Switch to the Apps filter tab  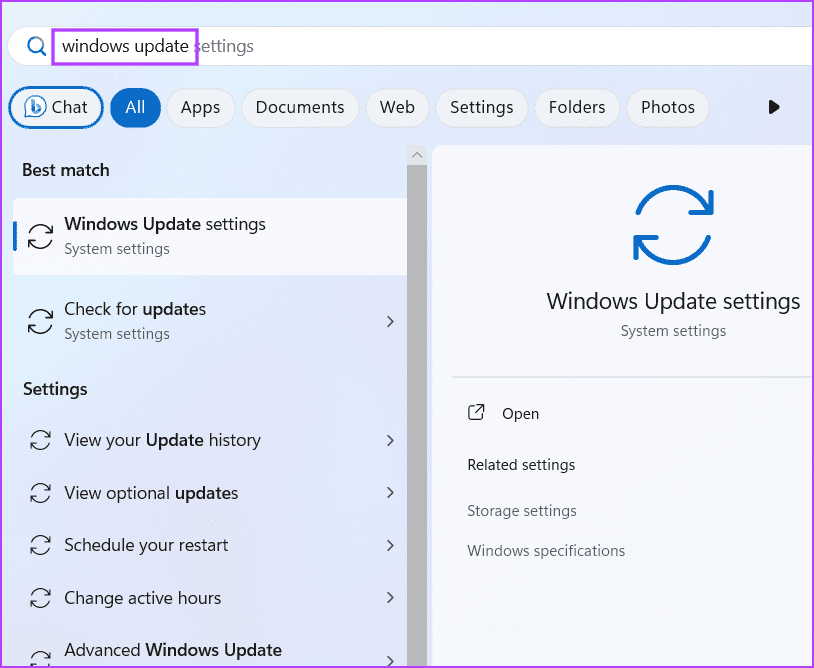(x=200, y=107)
